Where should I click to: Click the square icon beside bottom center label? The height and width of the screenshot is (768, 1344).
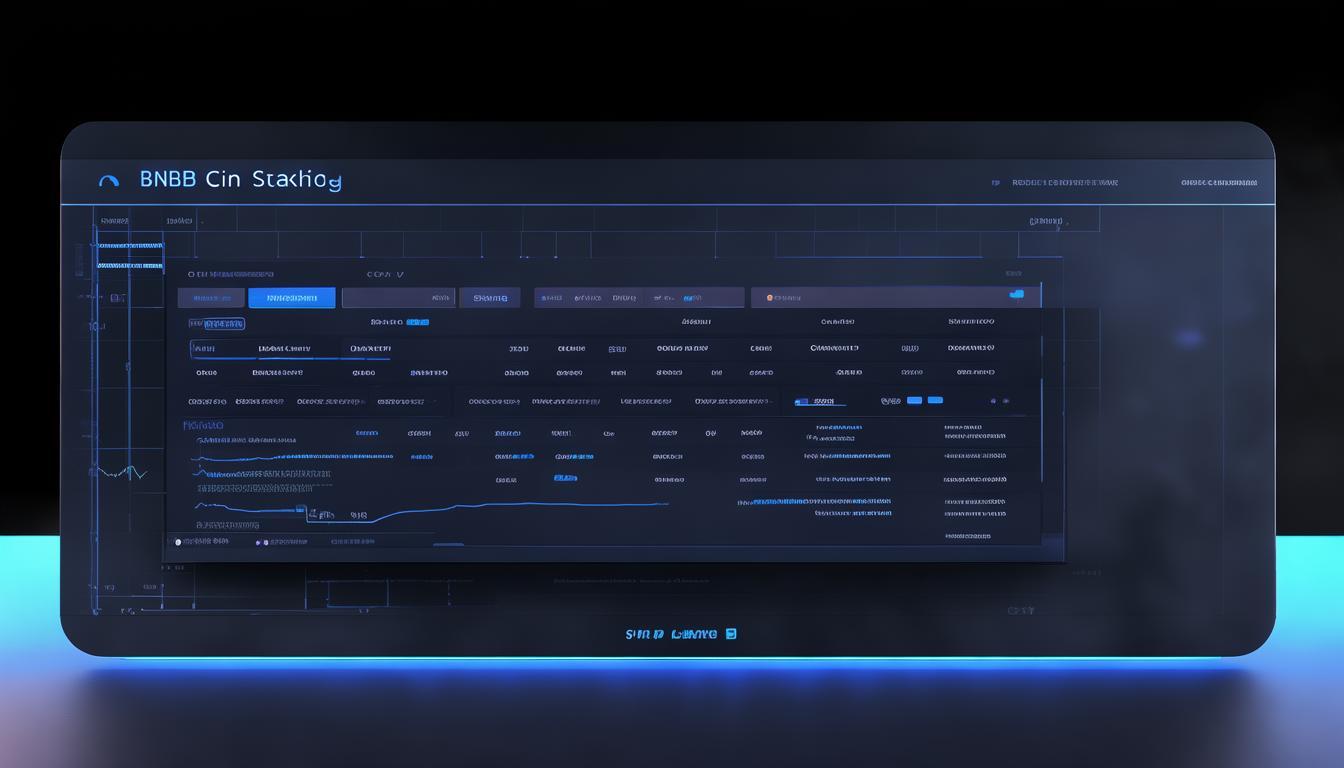point(731,634)
